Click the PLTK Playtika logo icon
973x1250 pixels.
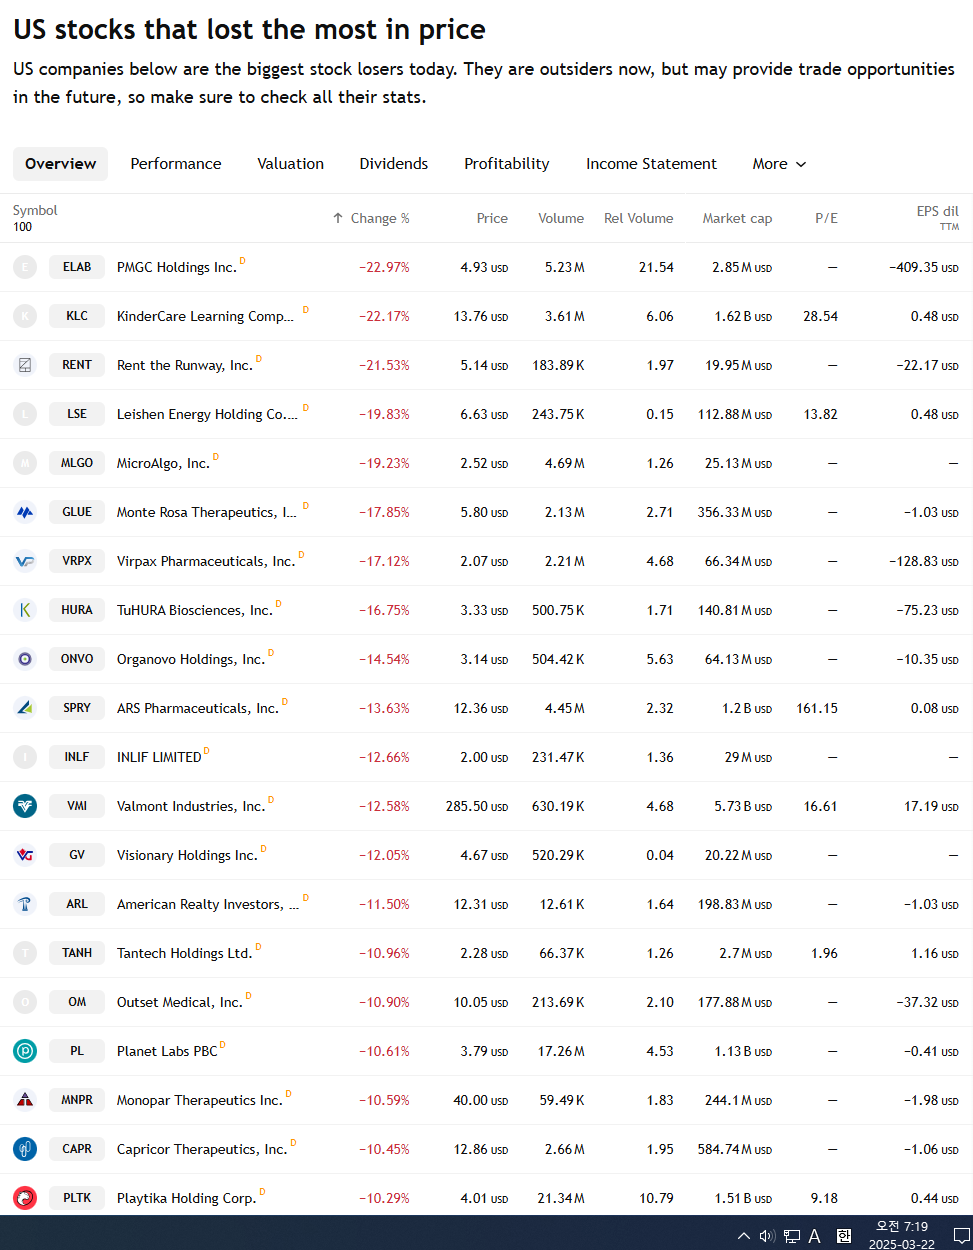tap(25, 1198)
